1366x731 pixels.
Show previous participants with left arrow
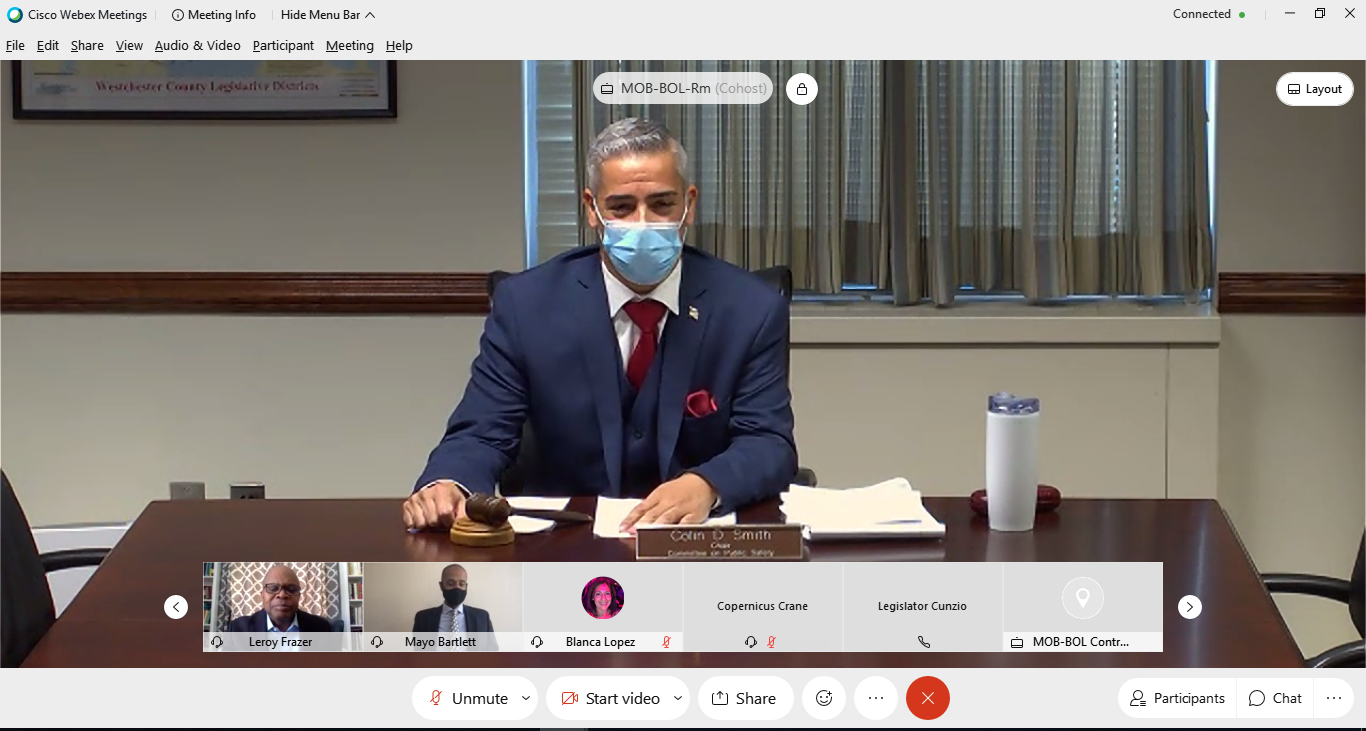click(176, 607)
